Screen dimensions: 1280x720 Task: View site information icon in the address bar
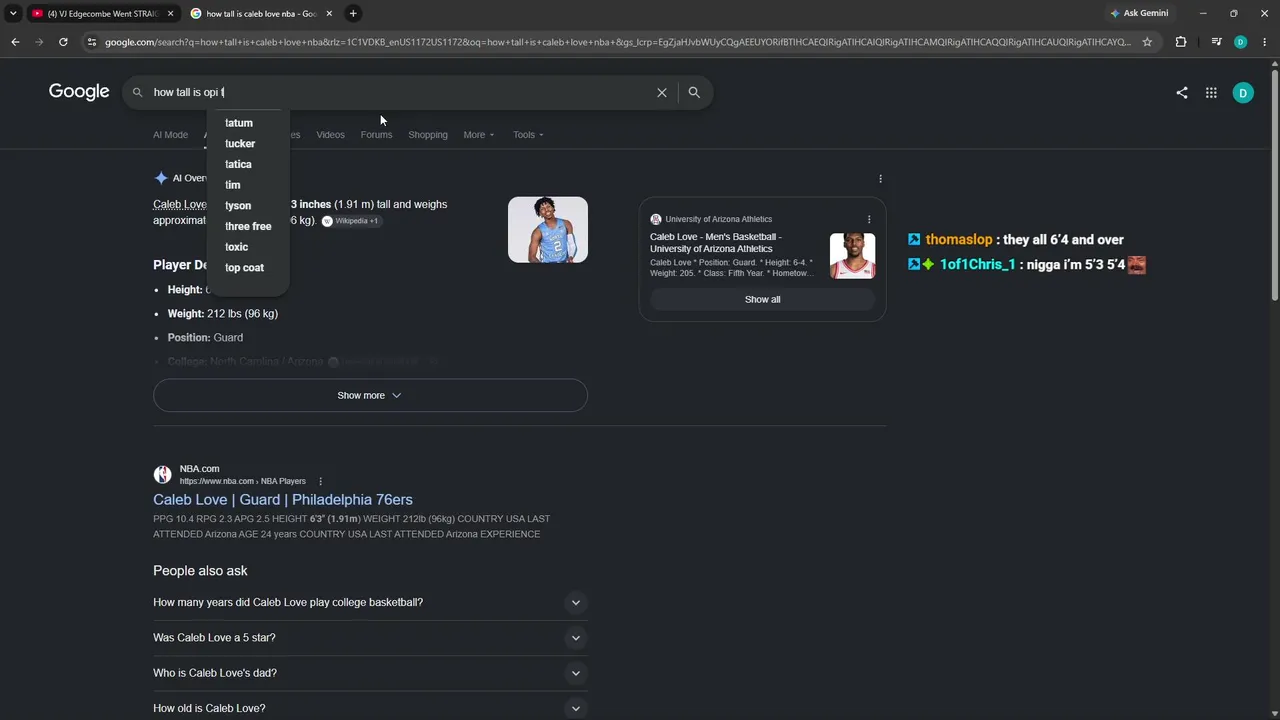coord(92,42)
